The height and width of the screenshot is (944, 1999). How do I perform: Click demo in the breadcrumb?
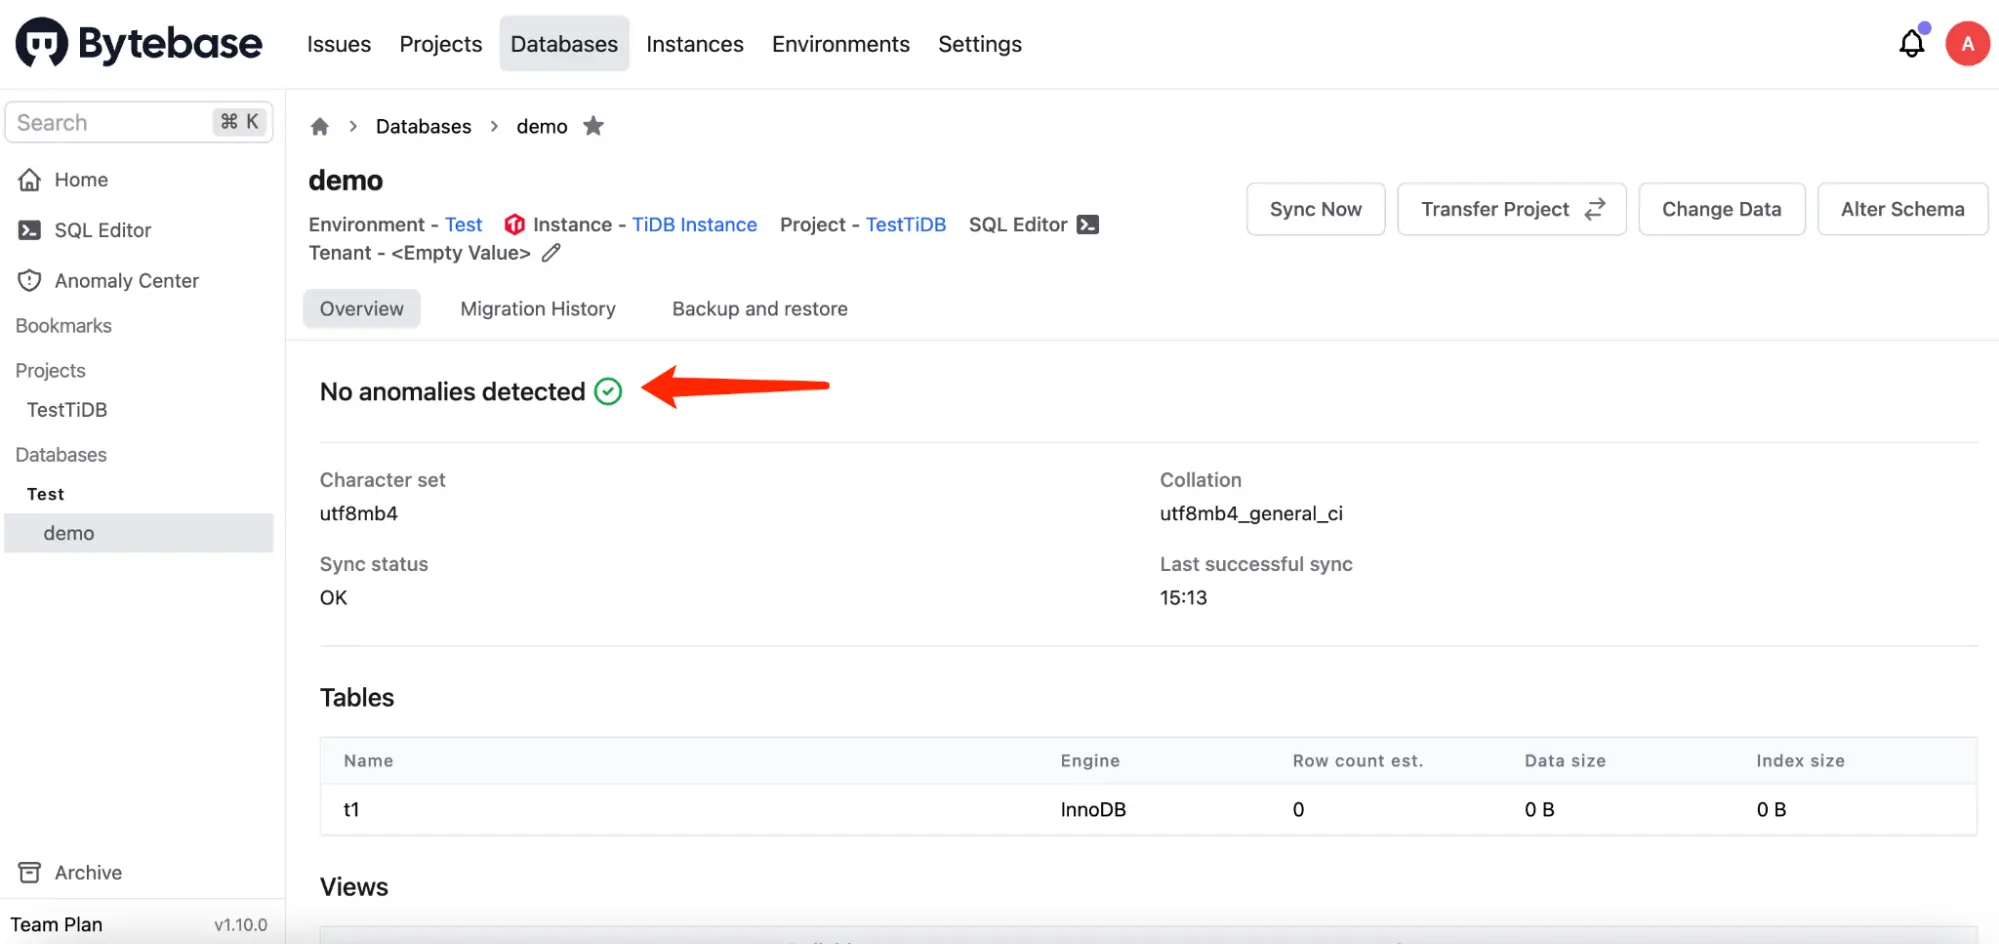542,126
